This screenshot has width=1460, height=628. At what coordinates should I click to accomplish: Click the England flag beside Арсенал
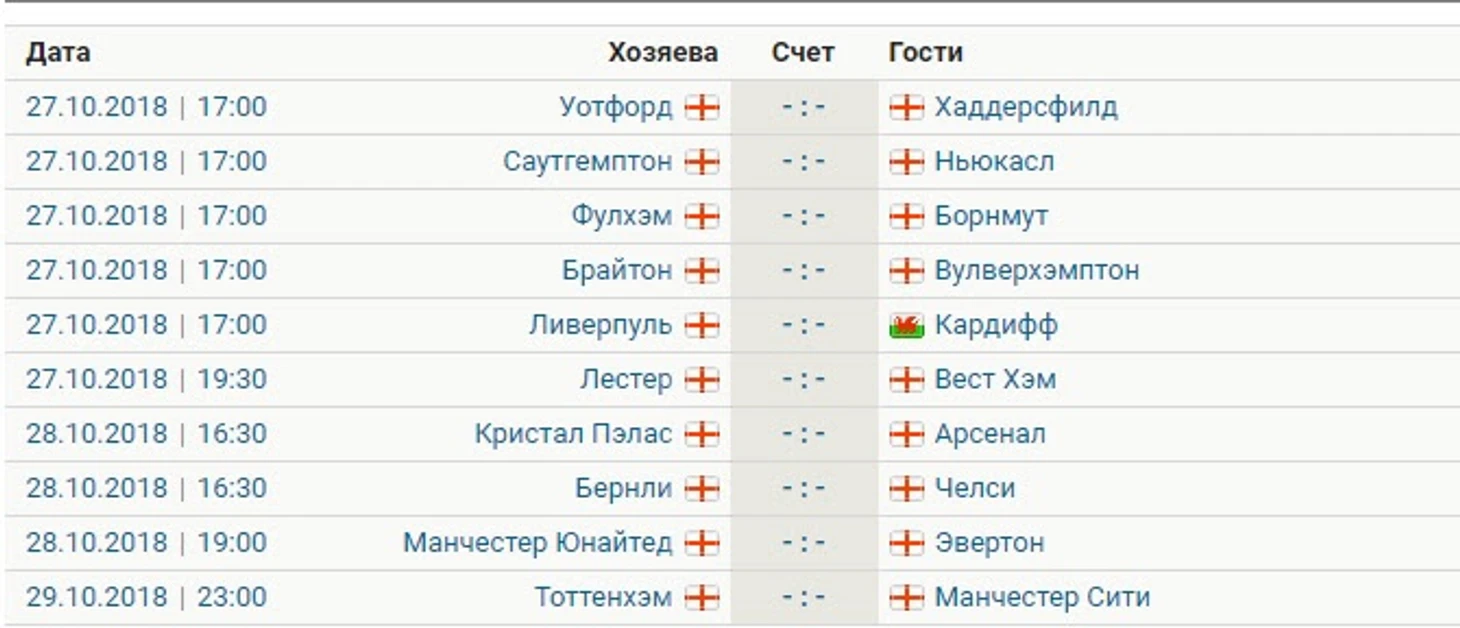point(906,434)
